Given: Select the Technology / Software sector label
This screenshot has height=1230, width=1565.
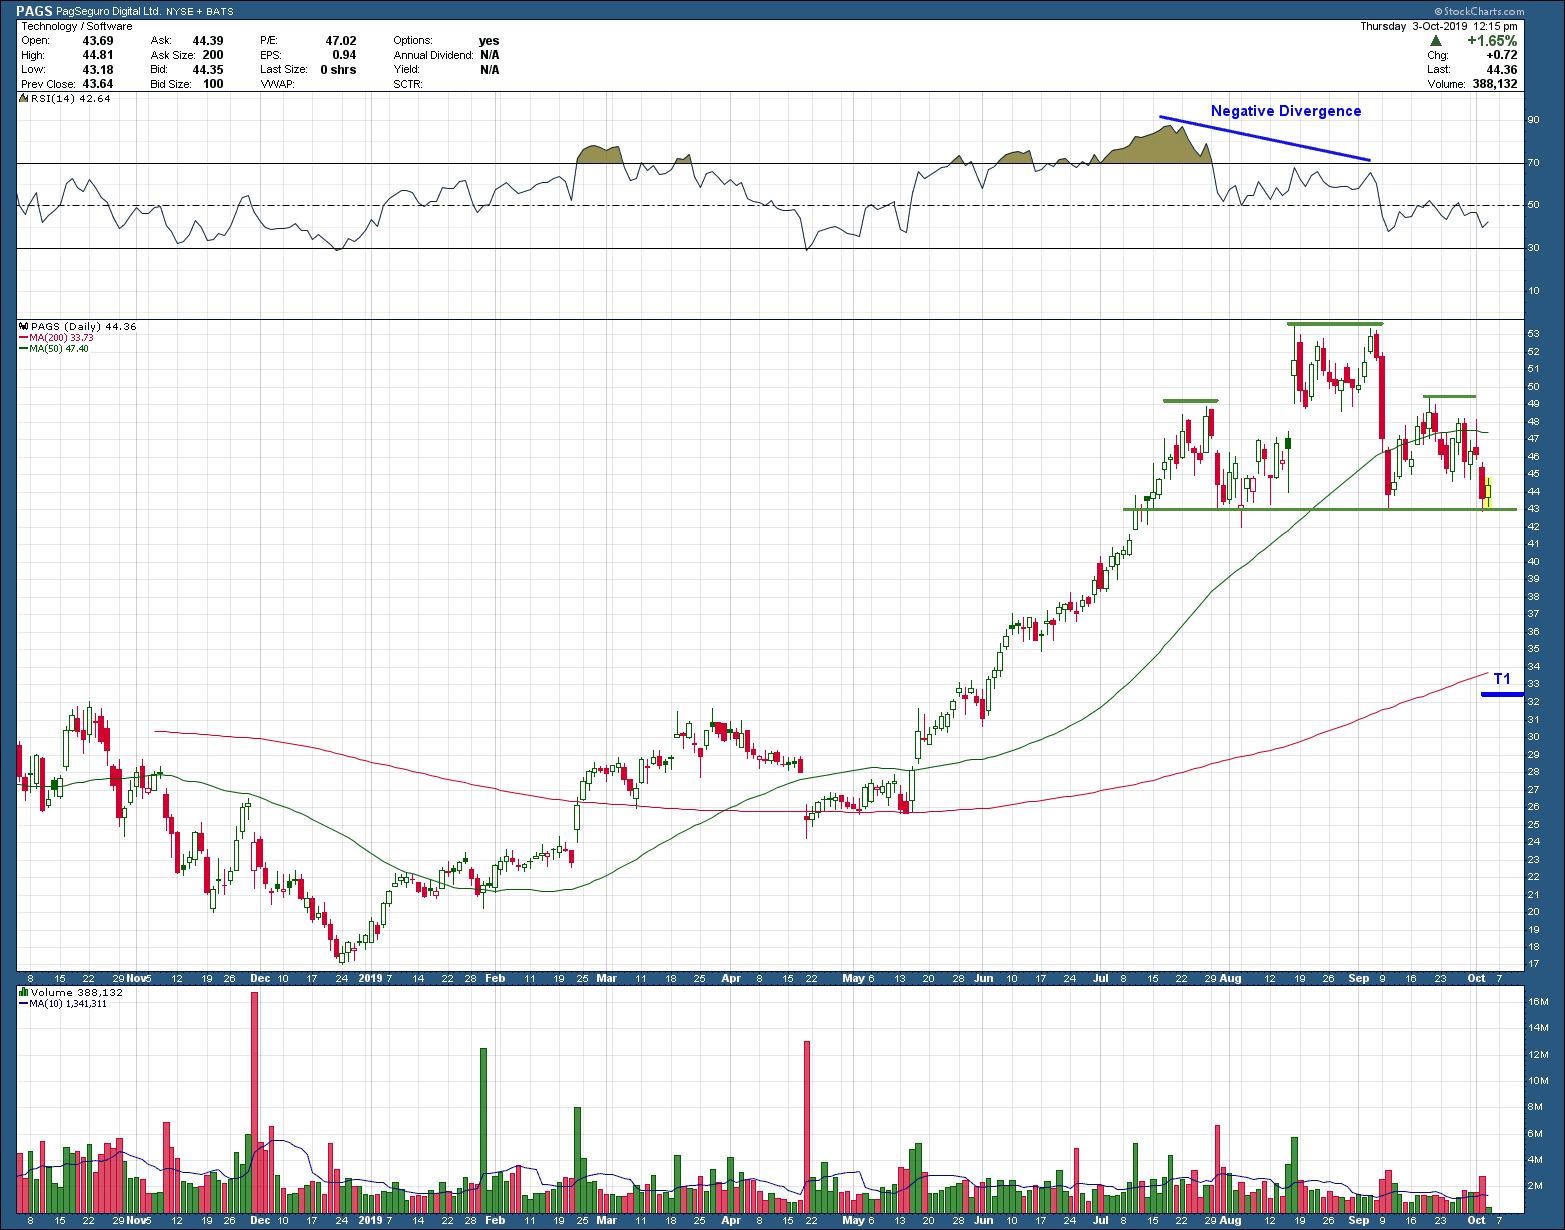Looking at the screenshot, I should (x=77, y=26).
